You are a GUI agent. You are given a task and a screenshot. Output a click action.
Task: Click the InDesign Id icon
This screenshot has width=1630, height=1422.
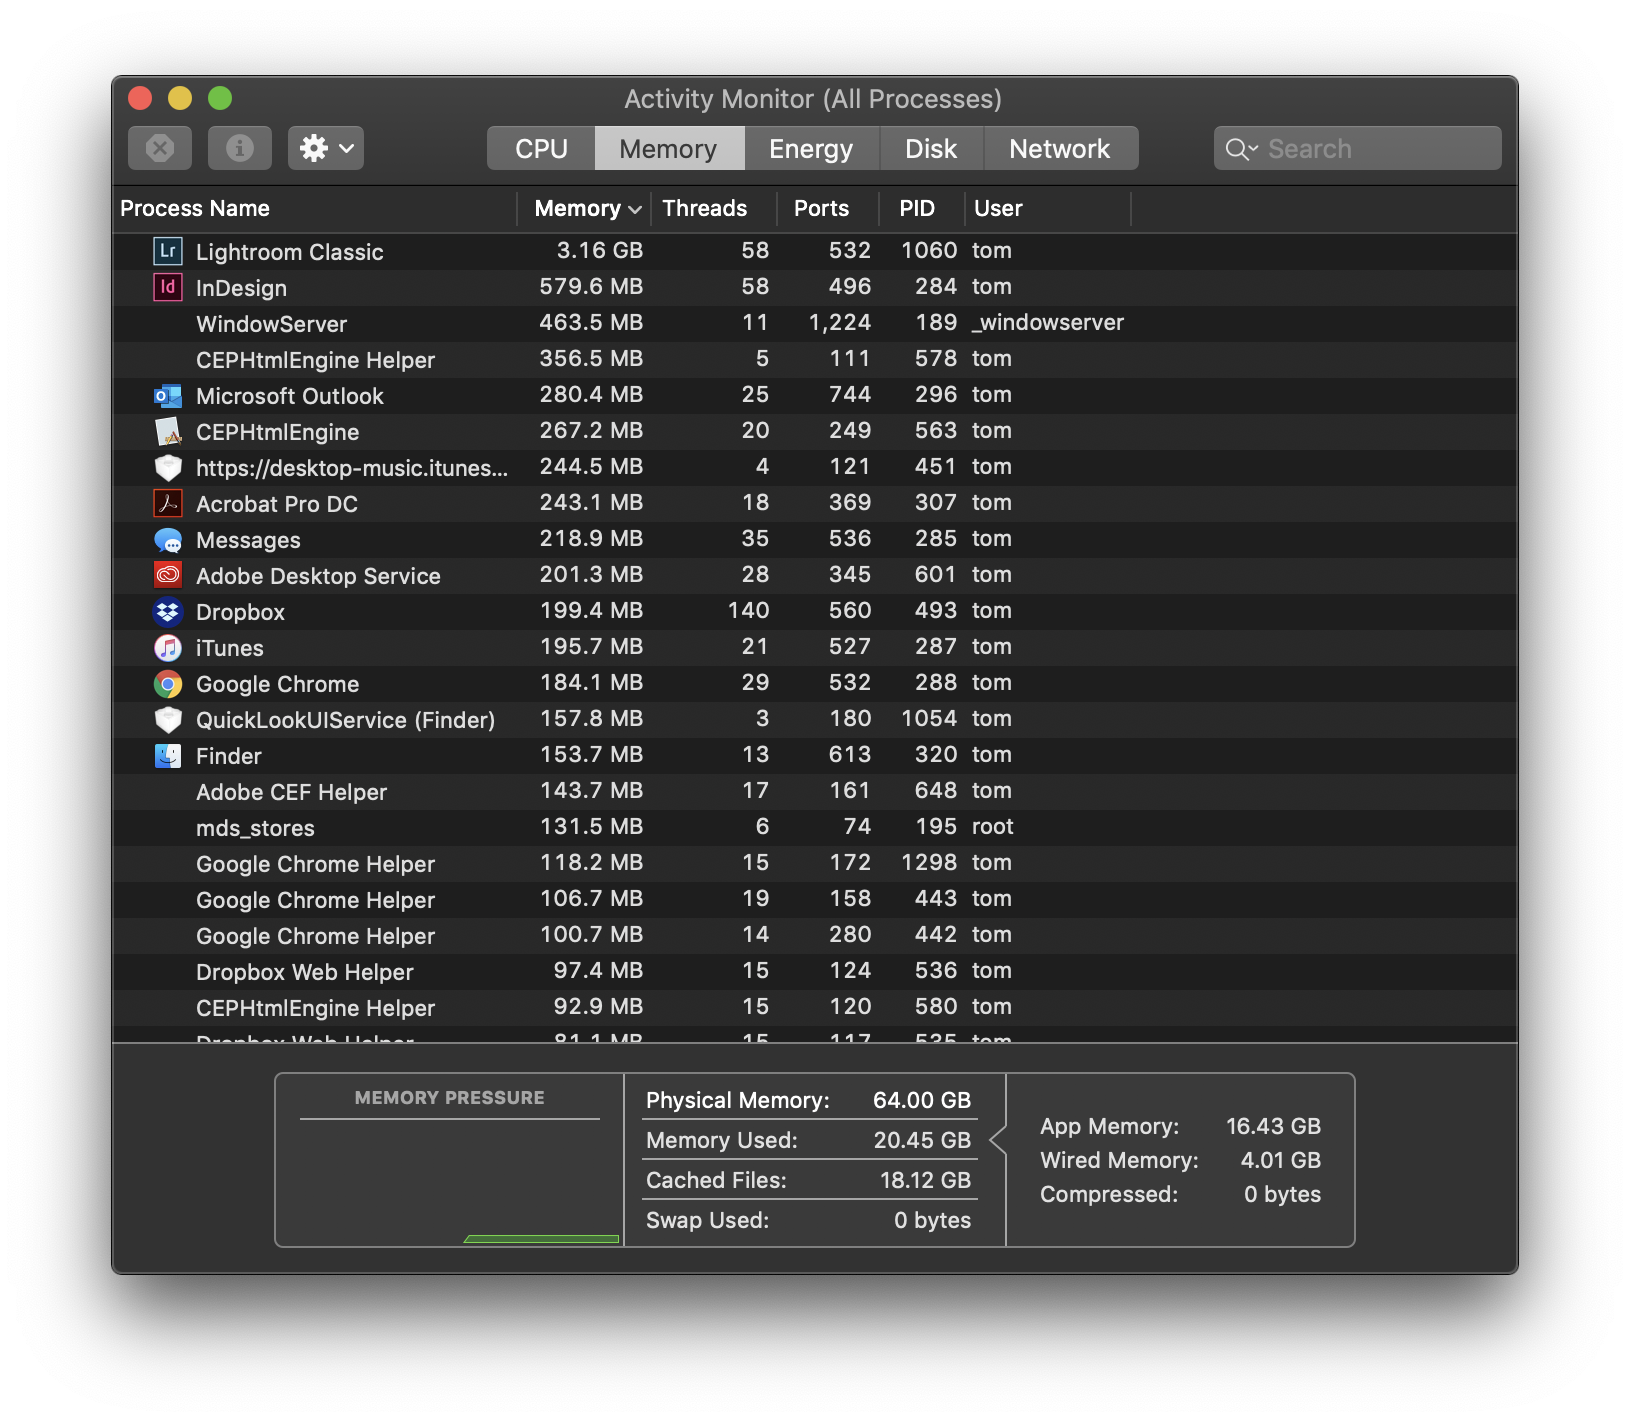(168, 287)
